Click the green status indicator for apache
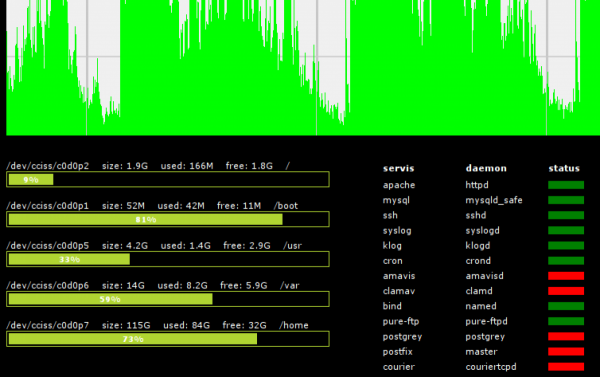This screenshot has width=600, height=377. click(x=566, y=185)
